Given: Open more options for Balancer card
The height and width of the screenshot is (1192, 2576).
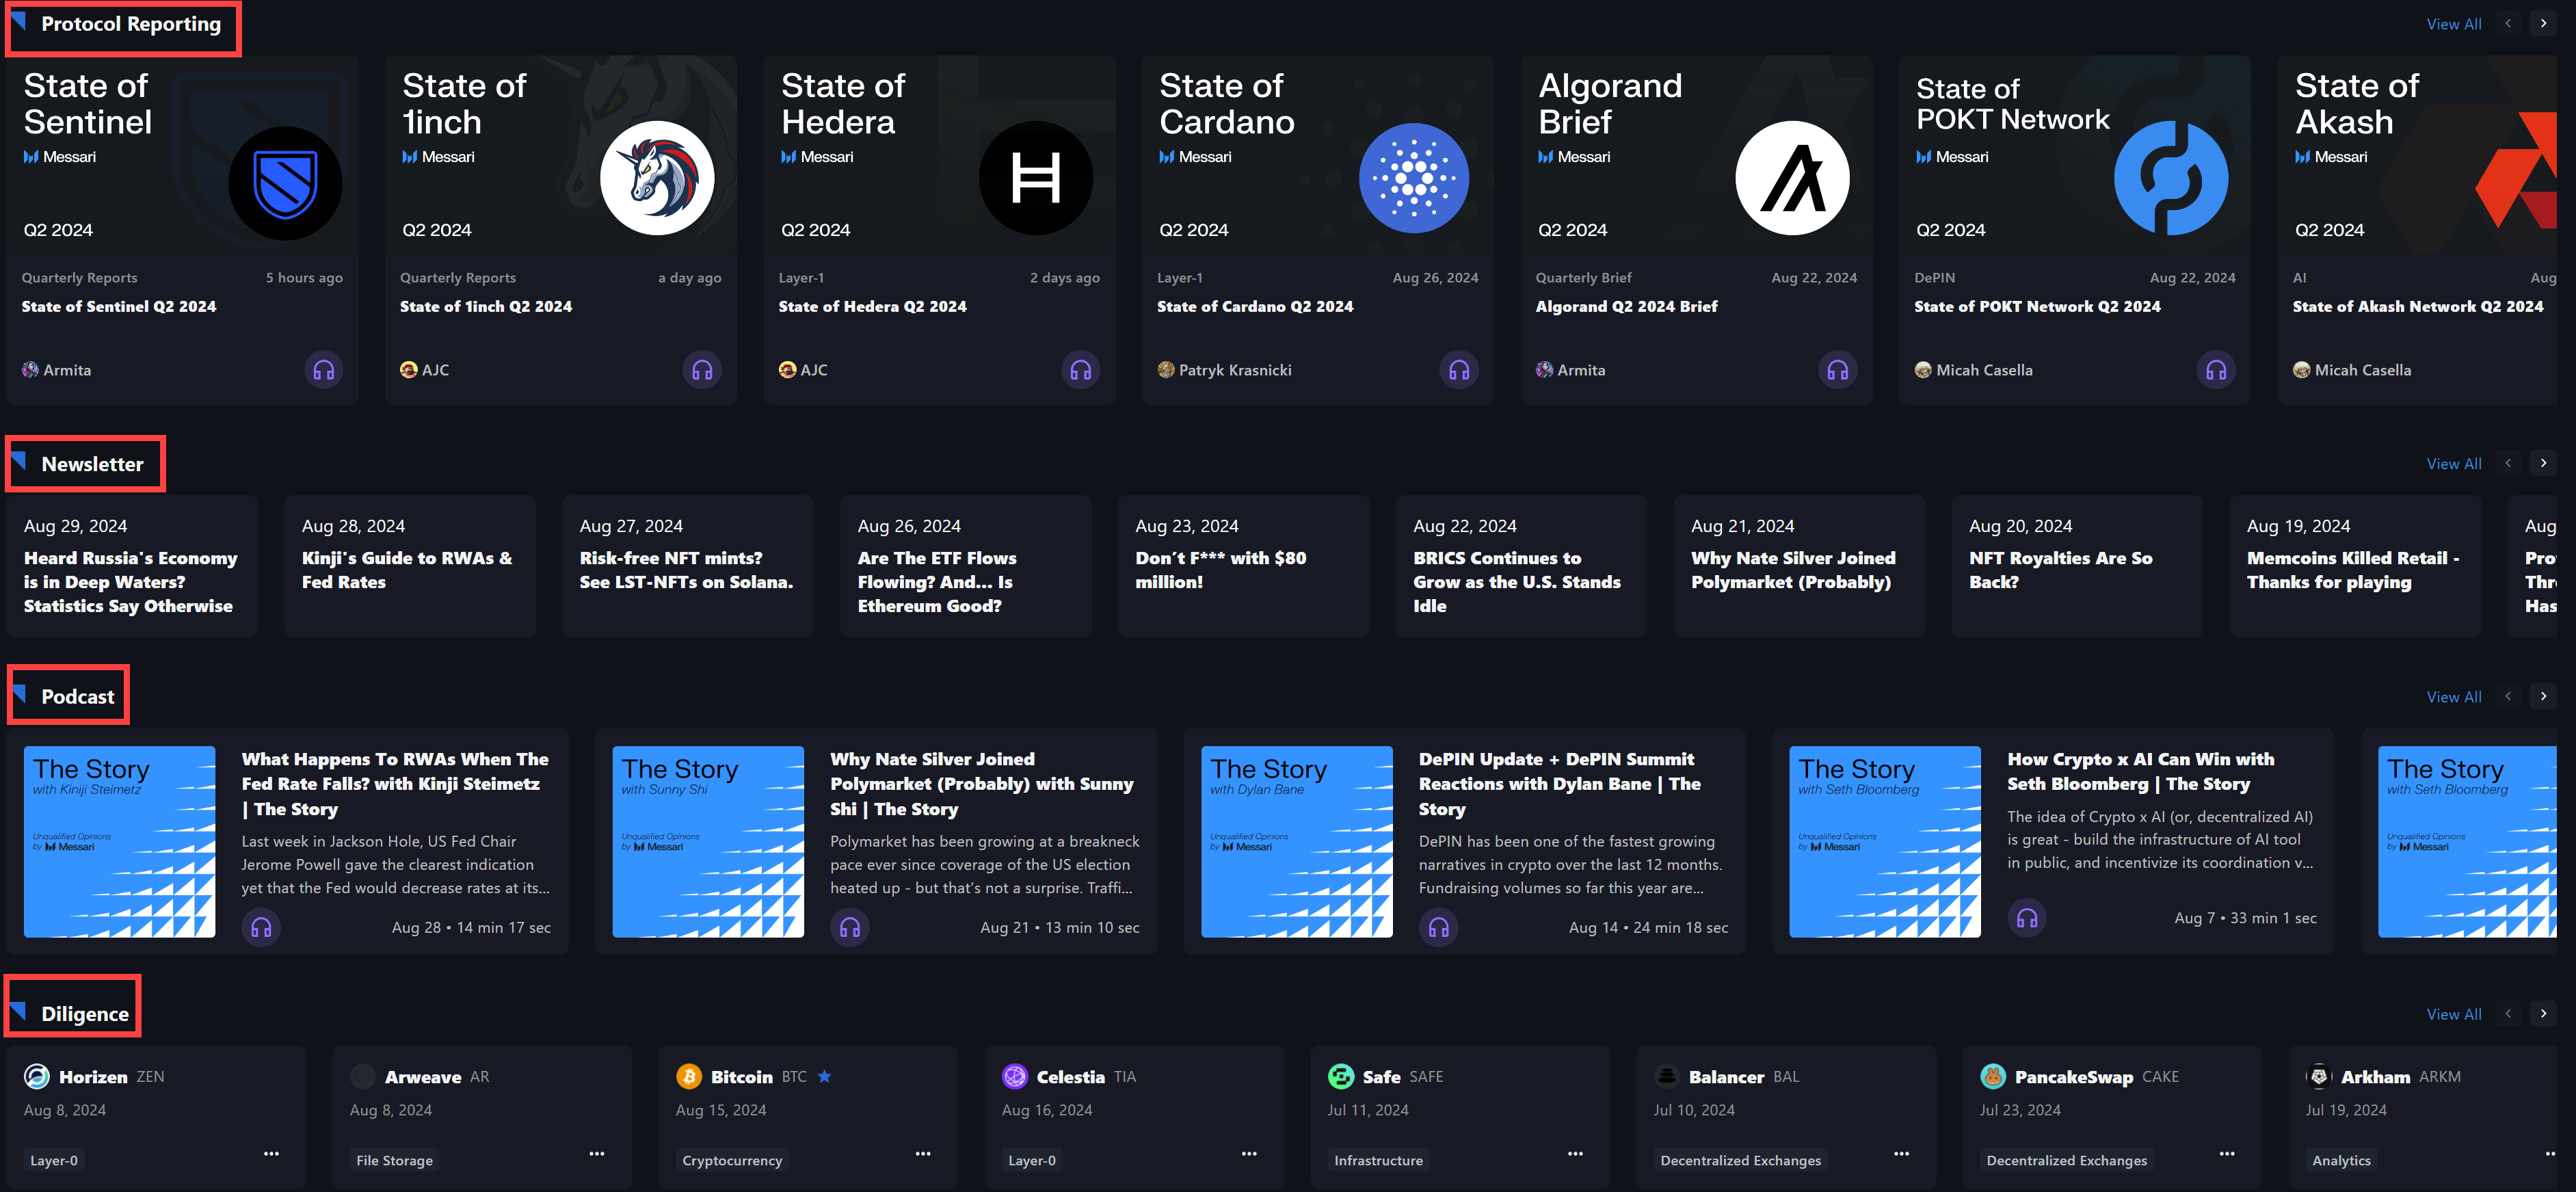Looking at the screenshot, I should point(1901,1153).
